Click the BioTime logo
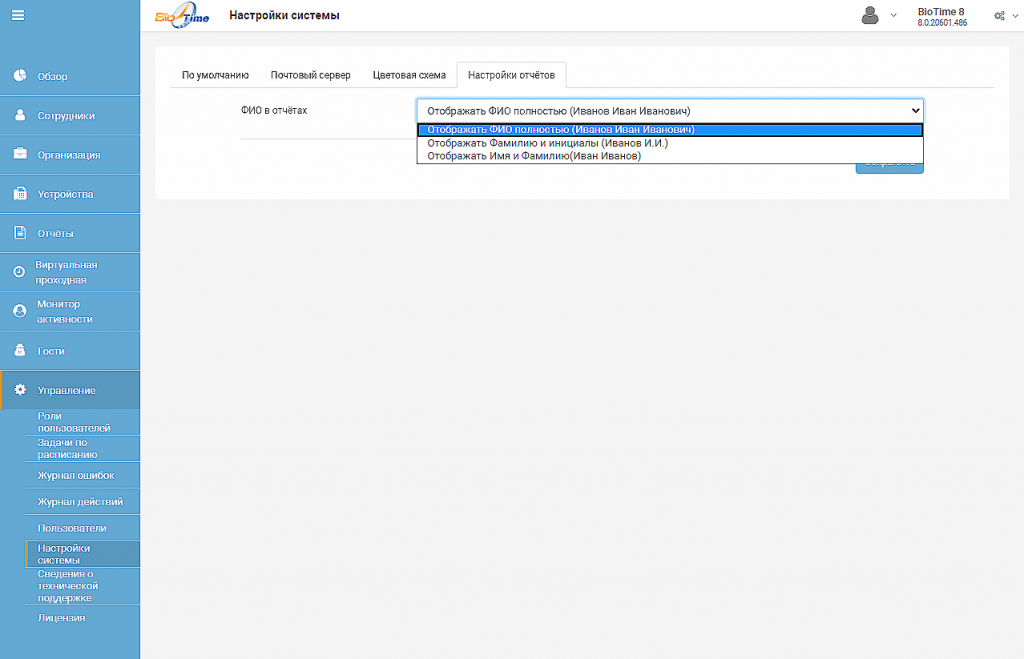Screen dimensions: 1024x659 (182, 15)
